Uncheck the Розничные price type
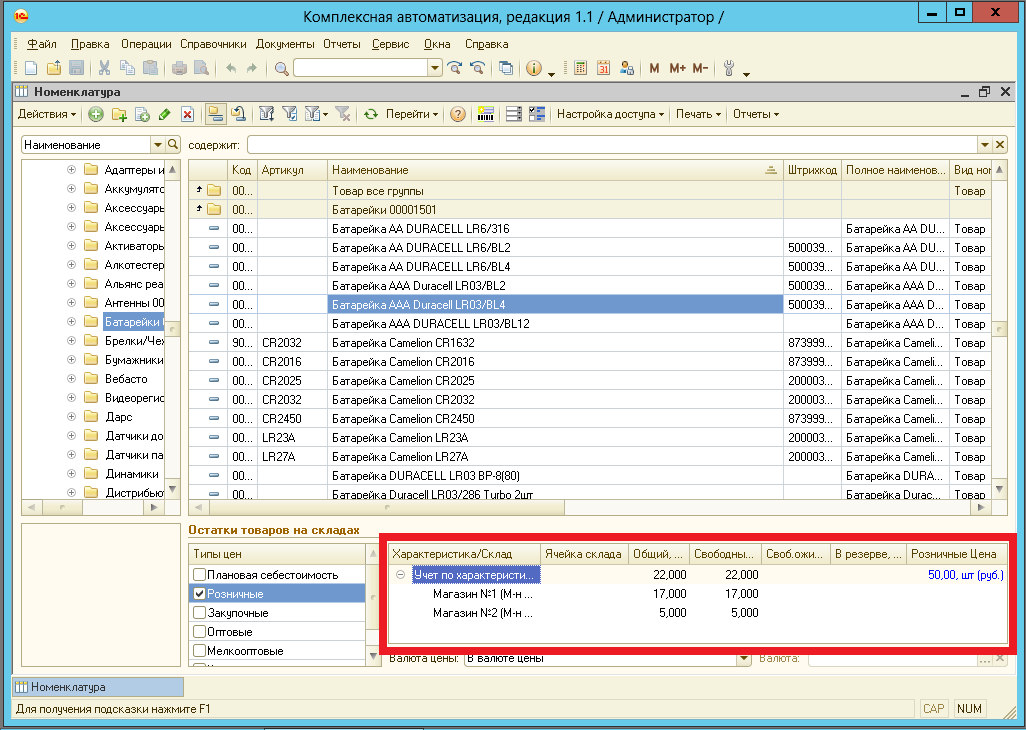This screenshot has width=1026, height=730. 200,594
